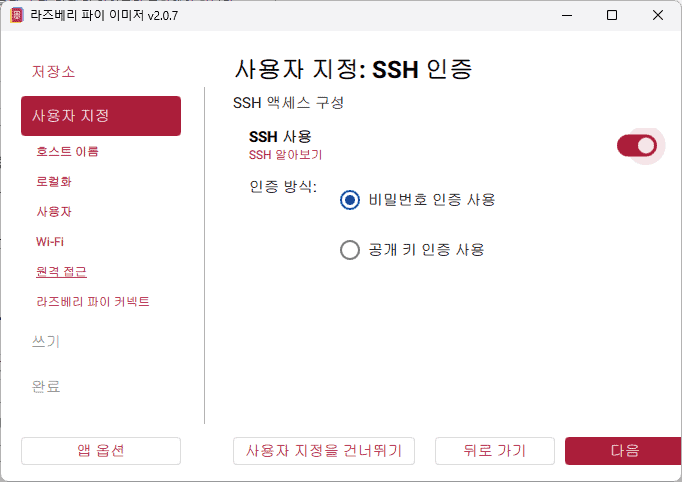Open 앱 옵션 settings
The image size is (682, 482).
[x=101, y=451]
